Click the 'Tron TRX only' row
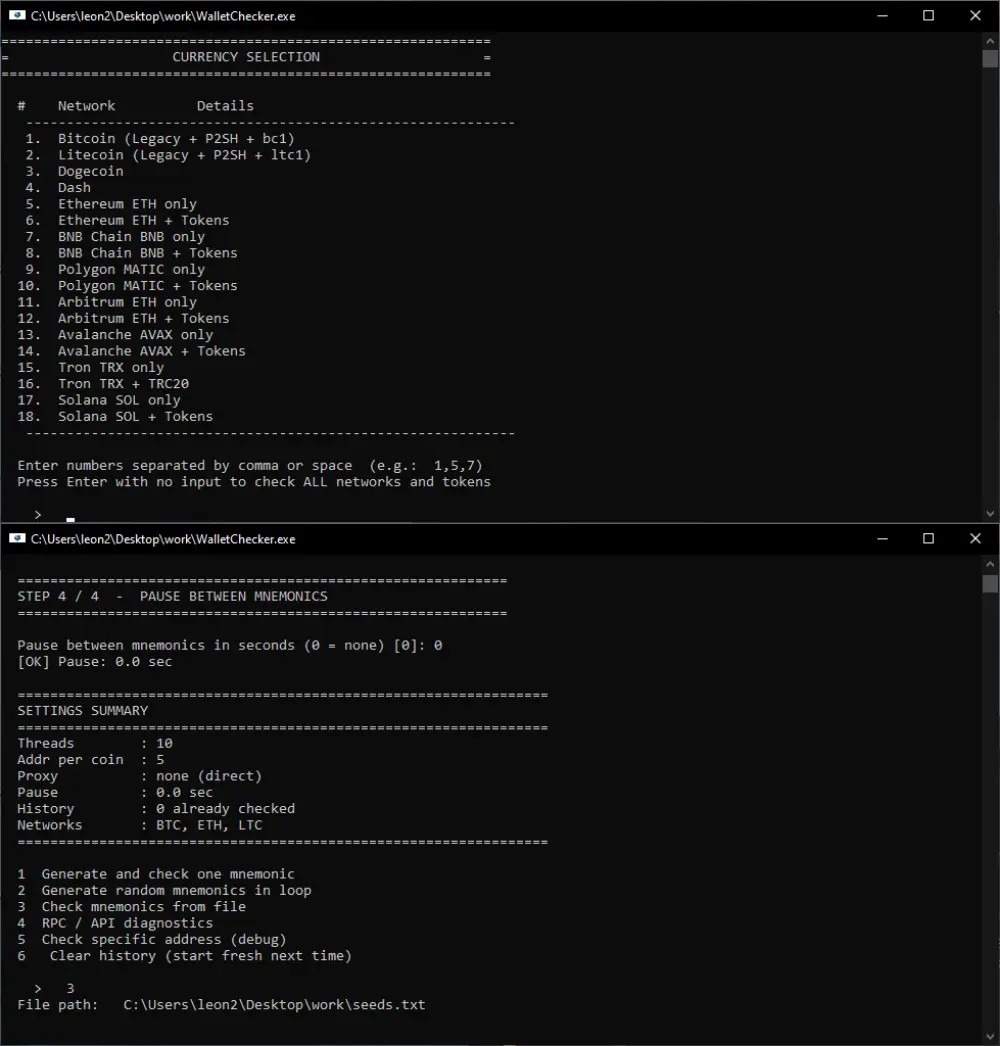Image resolution: width=1000 pixels, height=1046 pixels. (x=91, y=368)
